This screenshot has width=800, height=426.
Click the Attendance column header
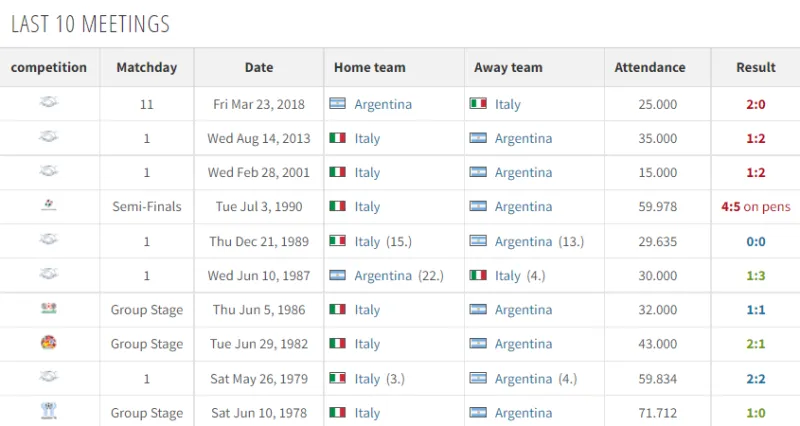[x=650, y=67]
